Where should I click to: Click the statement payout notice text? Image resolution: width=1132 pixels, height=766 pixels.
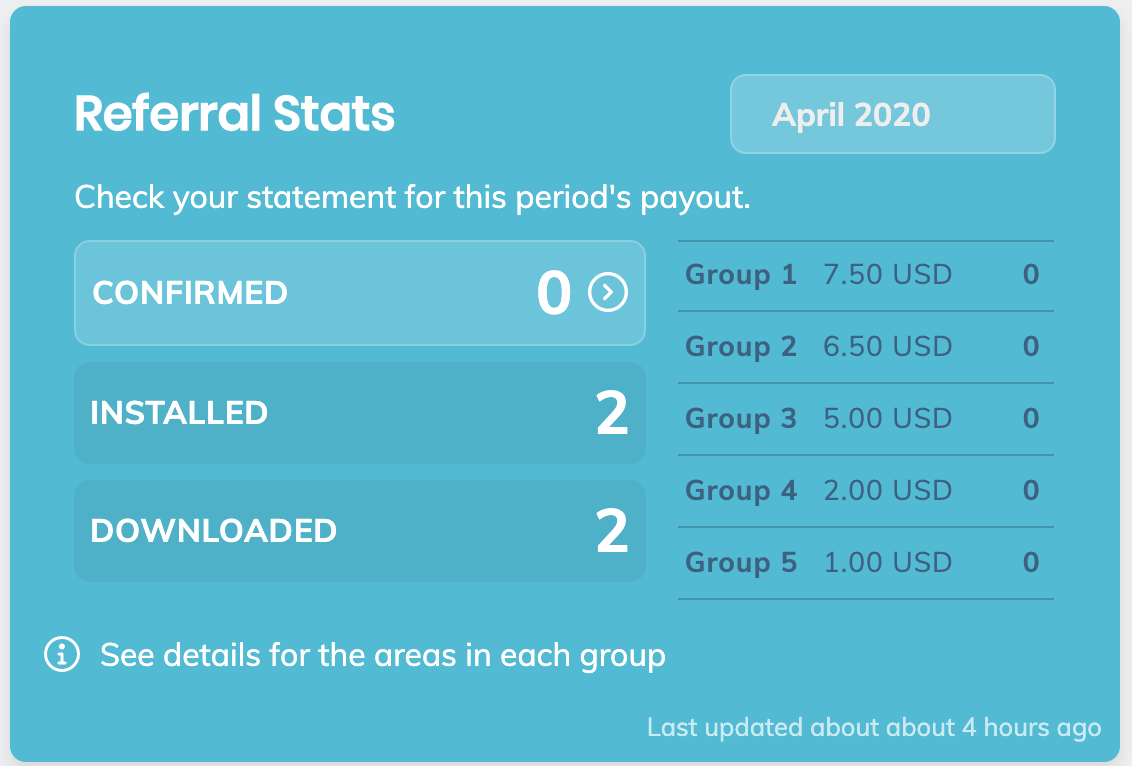tap(412, 197)
